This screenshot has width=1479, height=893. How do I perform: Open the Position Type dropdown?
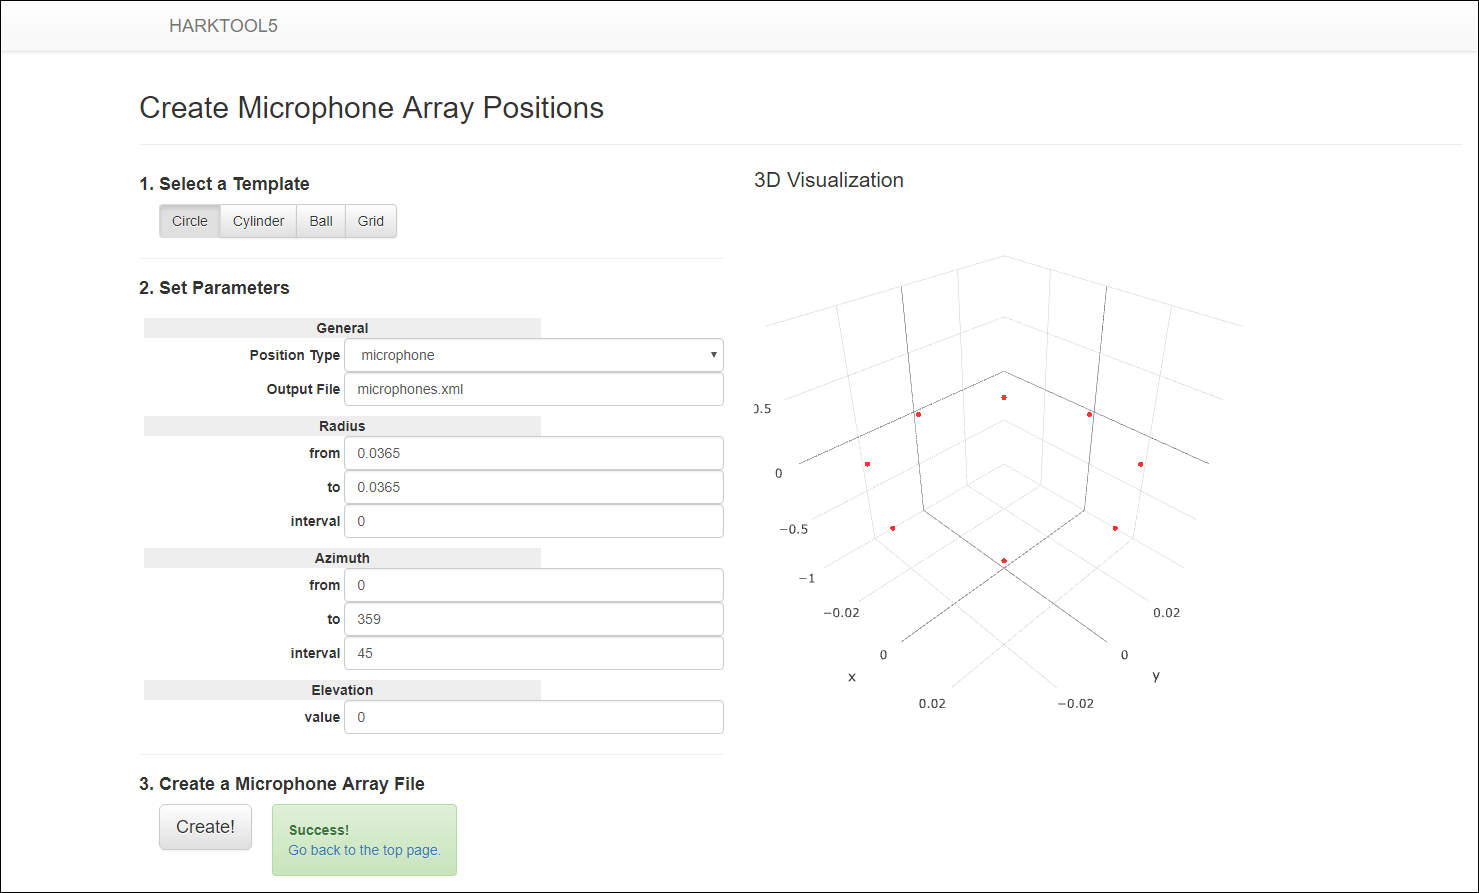pos(533,355)
